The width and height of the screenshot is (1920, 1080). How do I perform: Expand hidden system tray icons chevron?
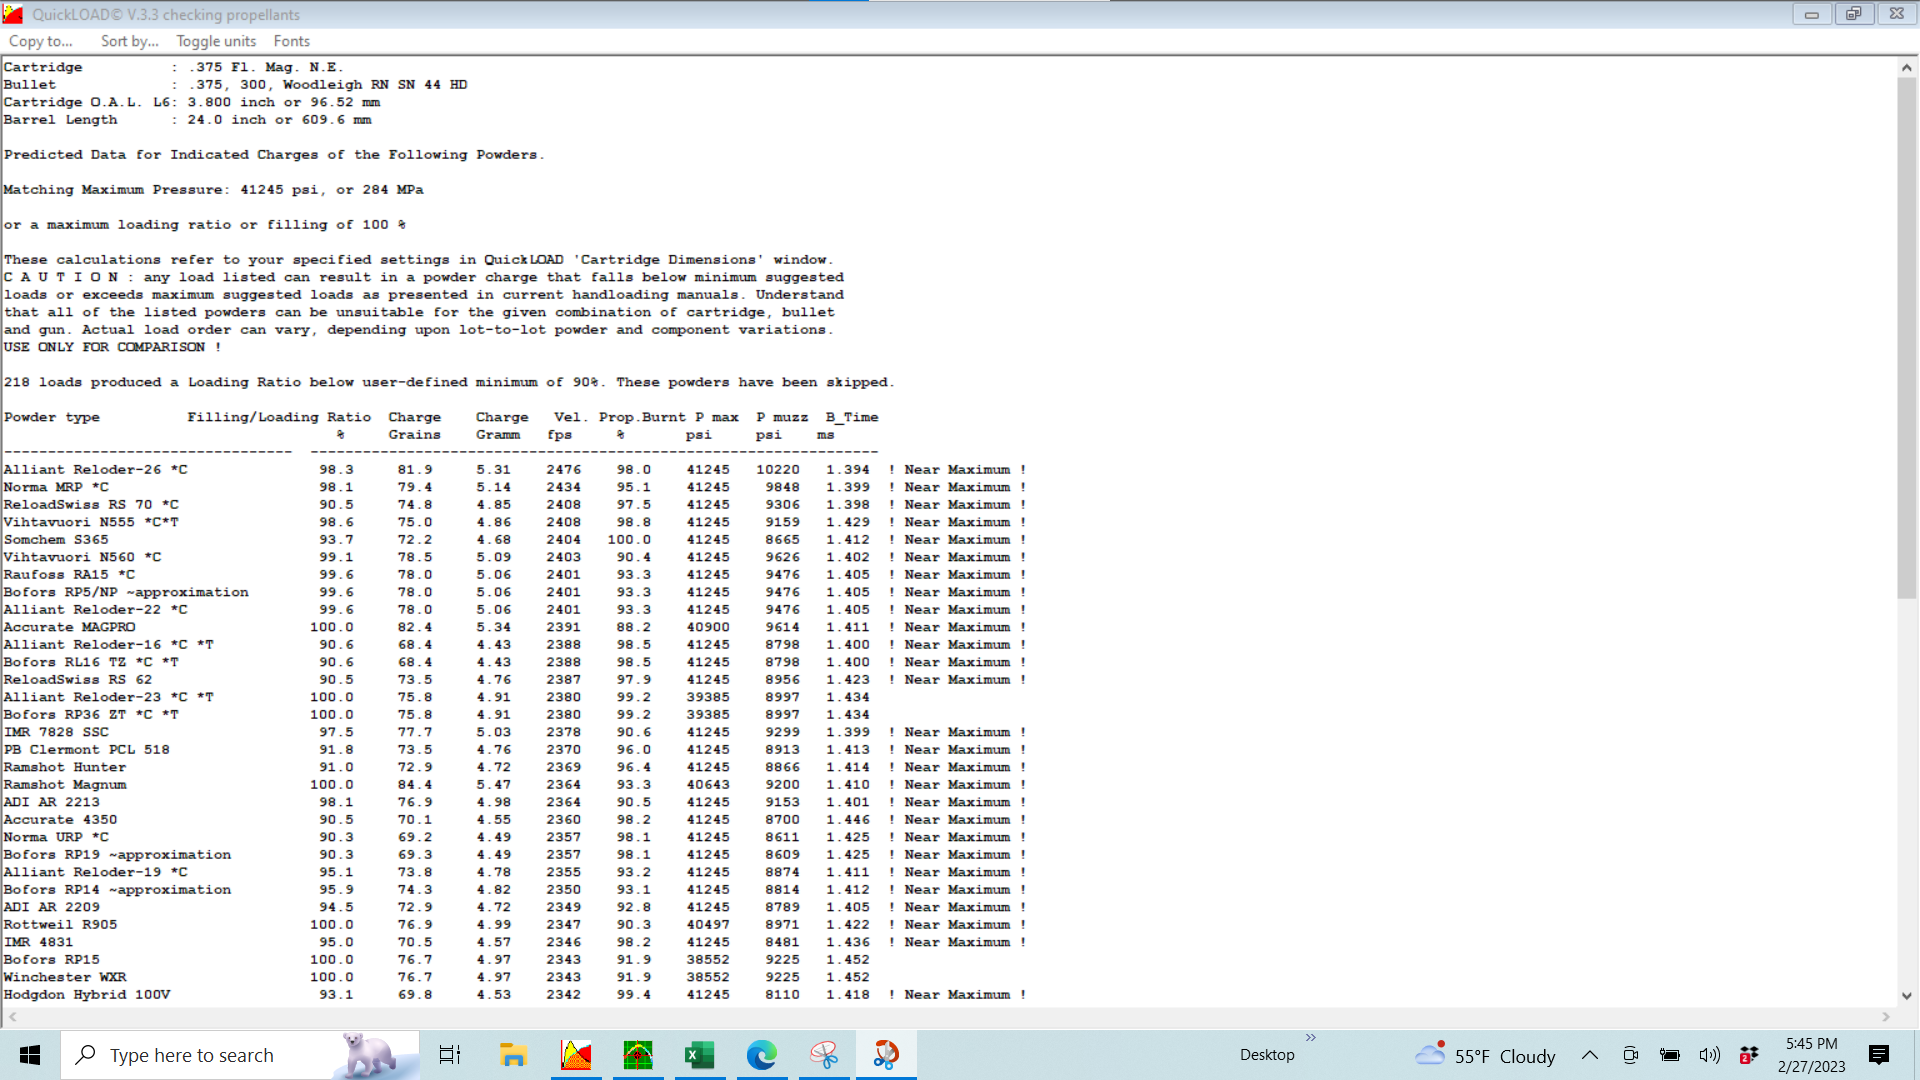pyautogui.click(x=1589, y=1055)
